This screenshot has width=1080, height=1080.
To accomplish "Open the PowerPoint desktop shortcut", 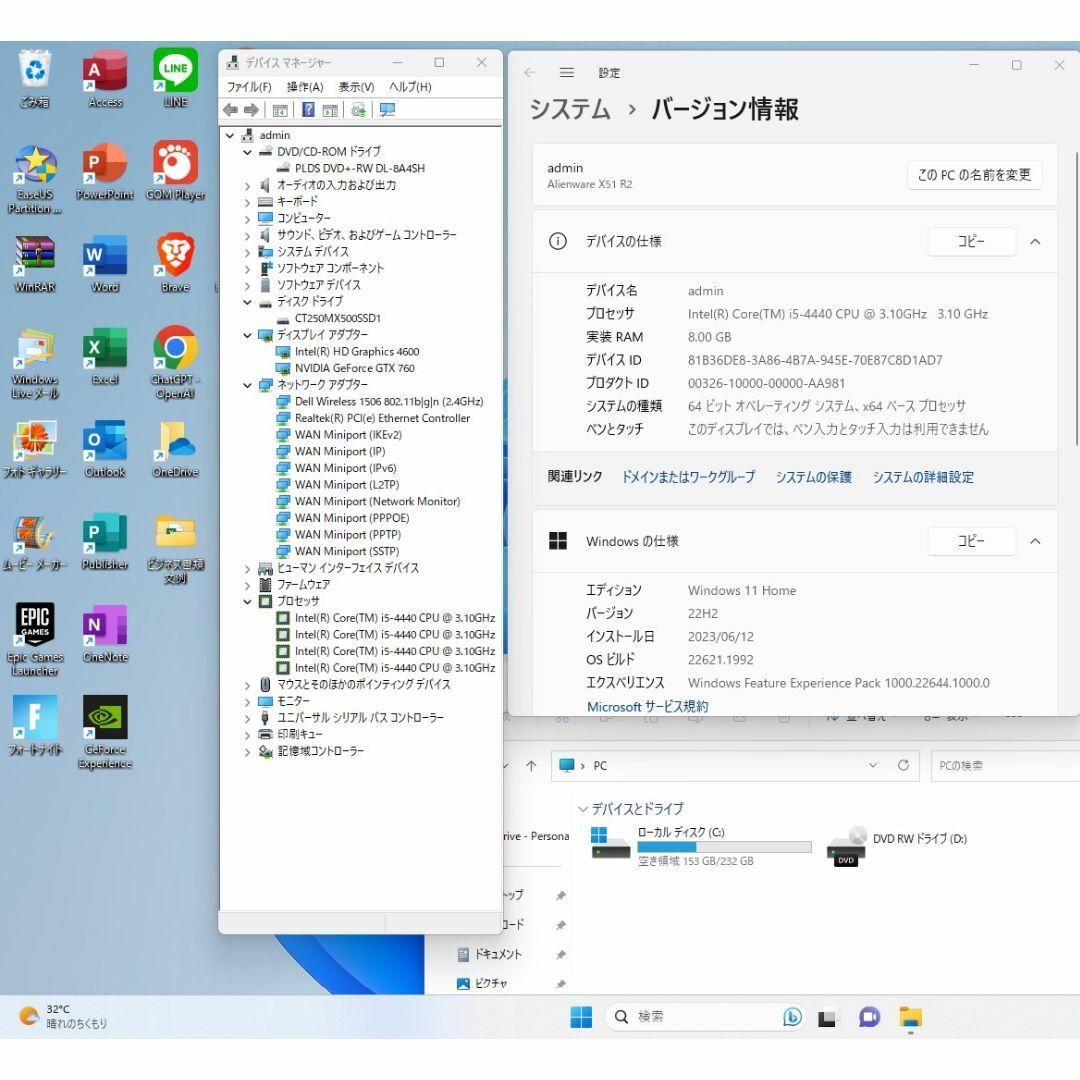I will coord(105,171).
